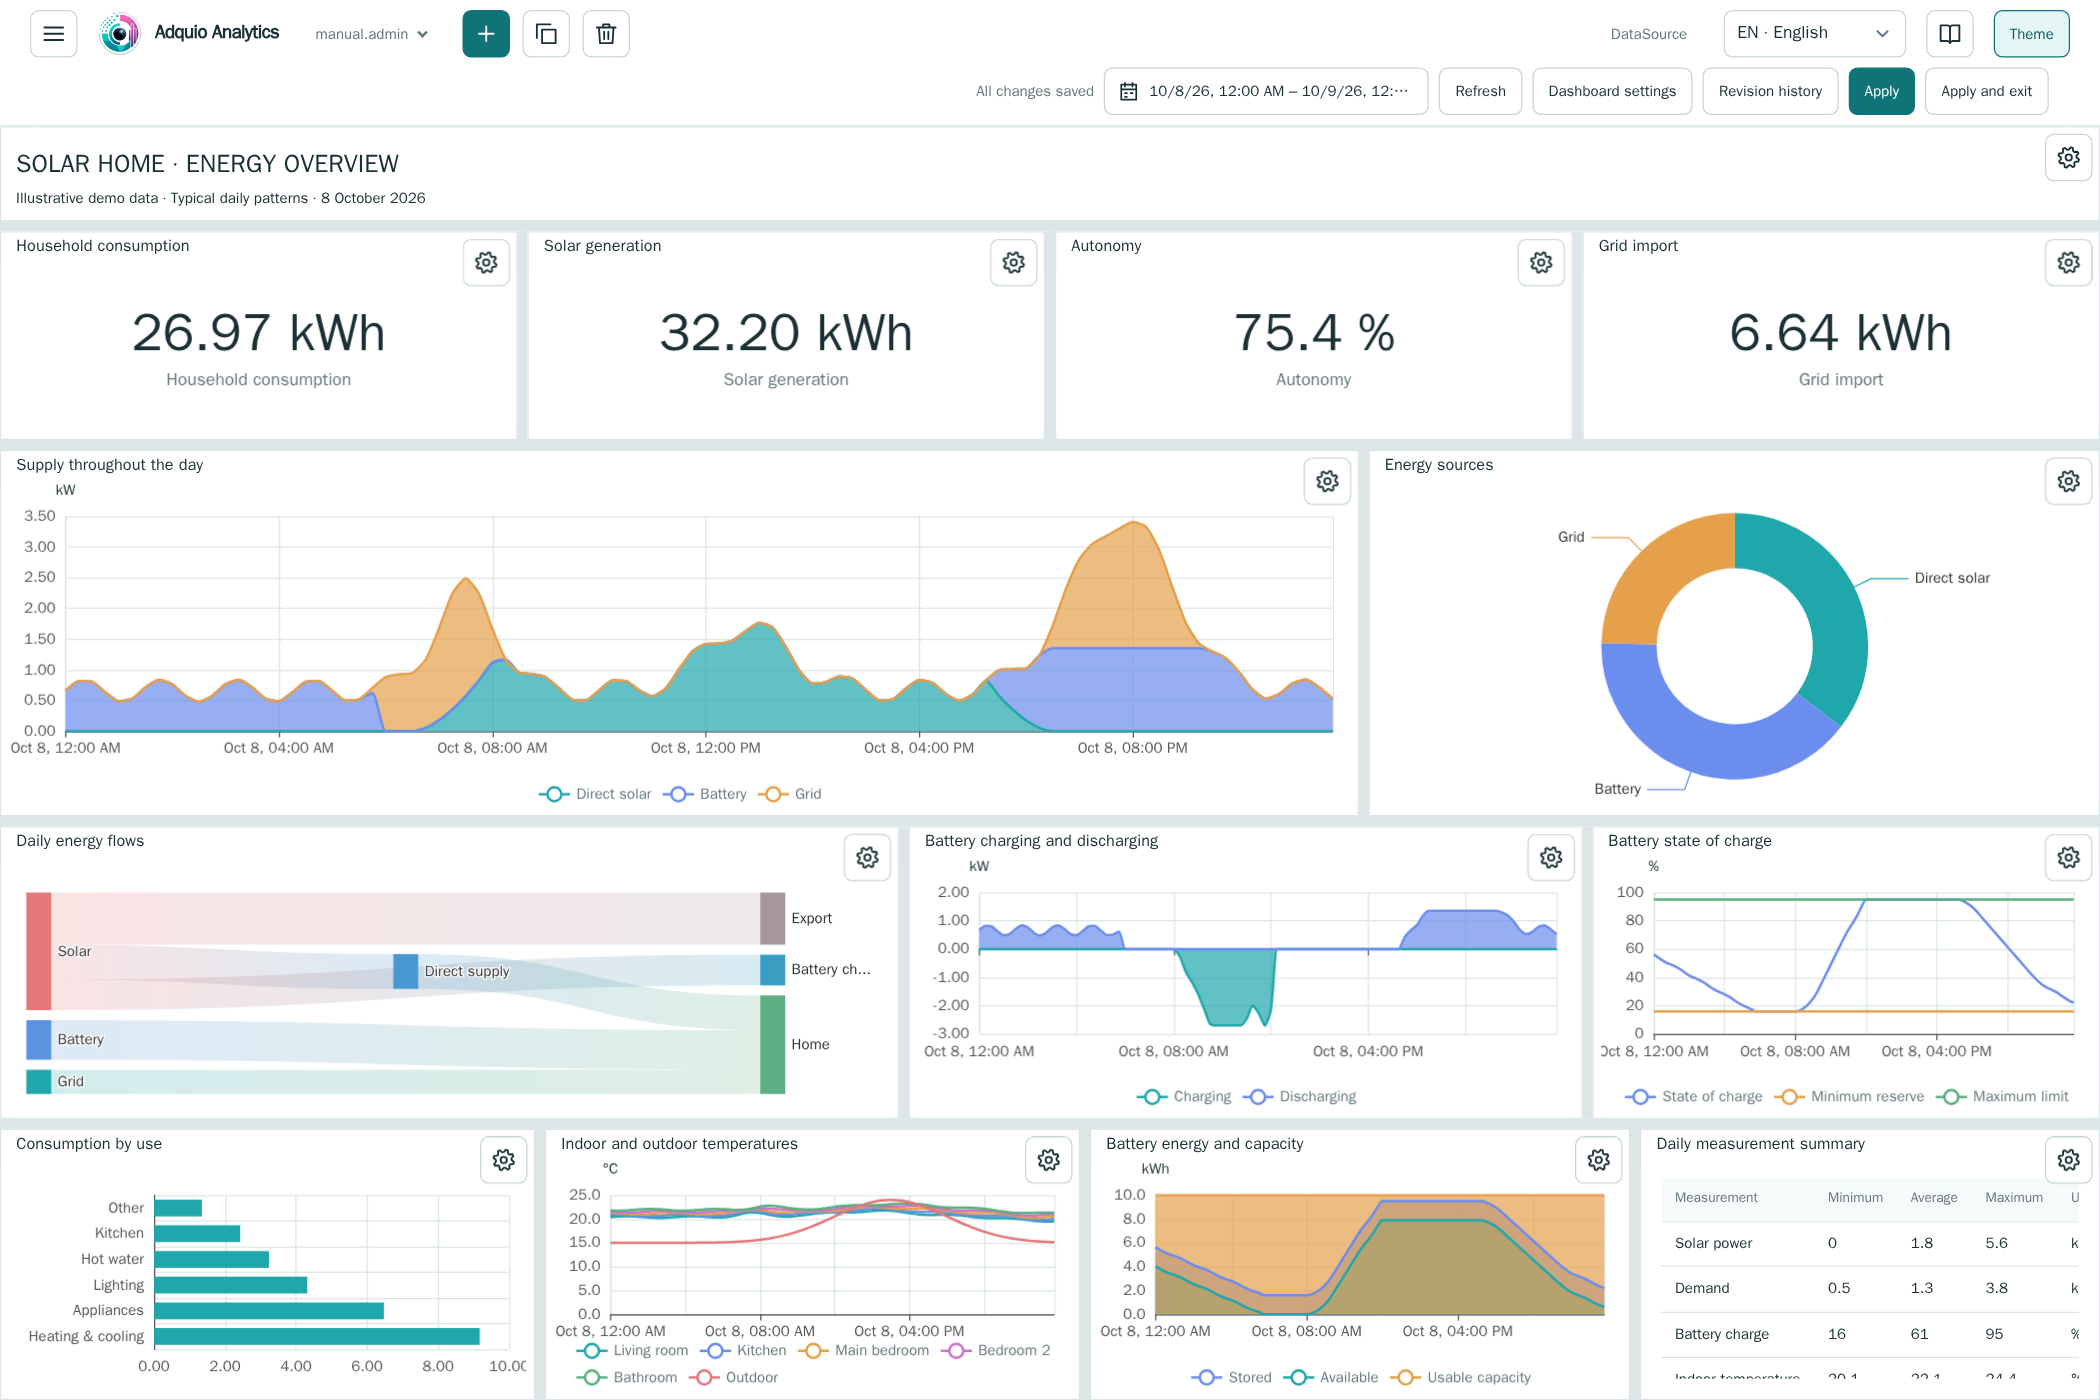This screenshot has width=2100, height=1400.
Task: Open Household consumption widget settings gear
Action: [486, 263]
